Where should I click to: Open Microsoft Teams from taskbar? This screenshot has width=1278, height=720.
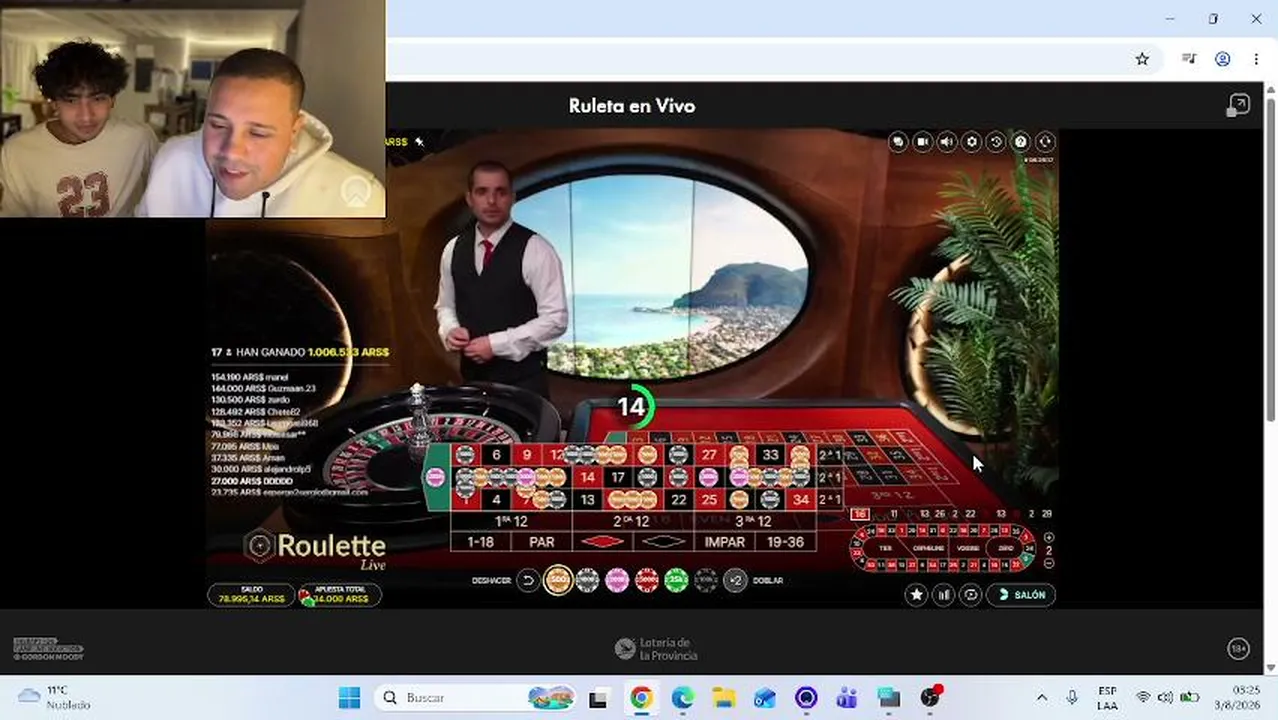pos(847,697)
